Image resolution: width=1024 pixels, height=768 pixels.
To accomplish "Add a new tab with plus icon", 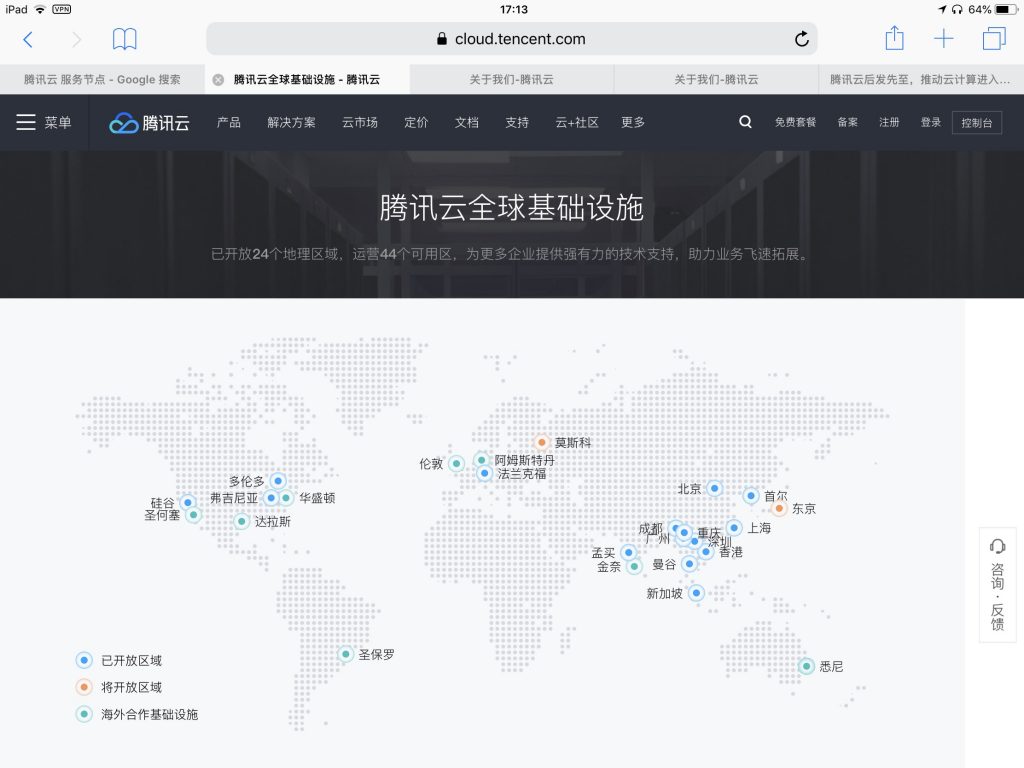I will pyautogui.click(x=943, y=39).
